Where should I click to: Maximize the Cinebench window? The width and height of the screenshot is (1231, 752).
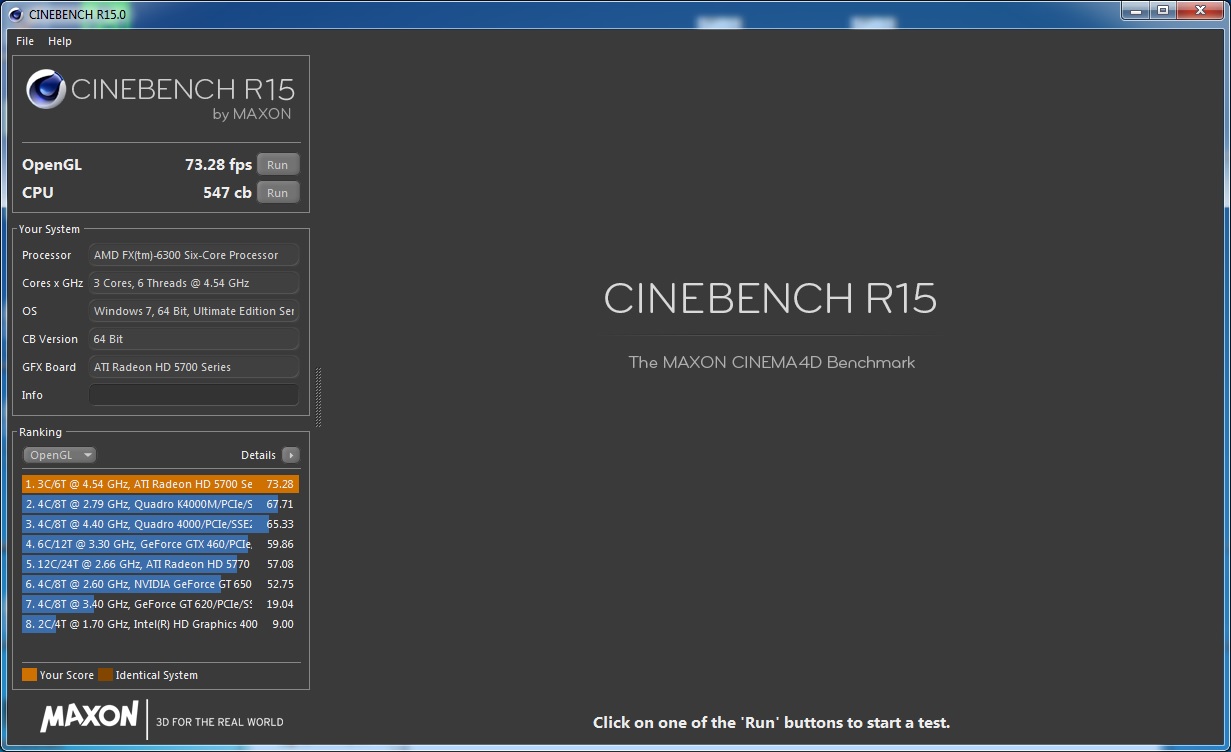[x=1163, y=10]
